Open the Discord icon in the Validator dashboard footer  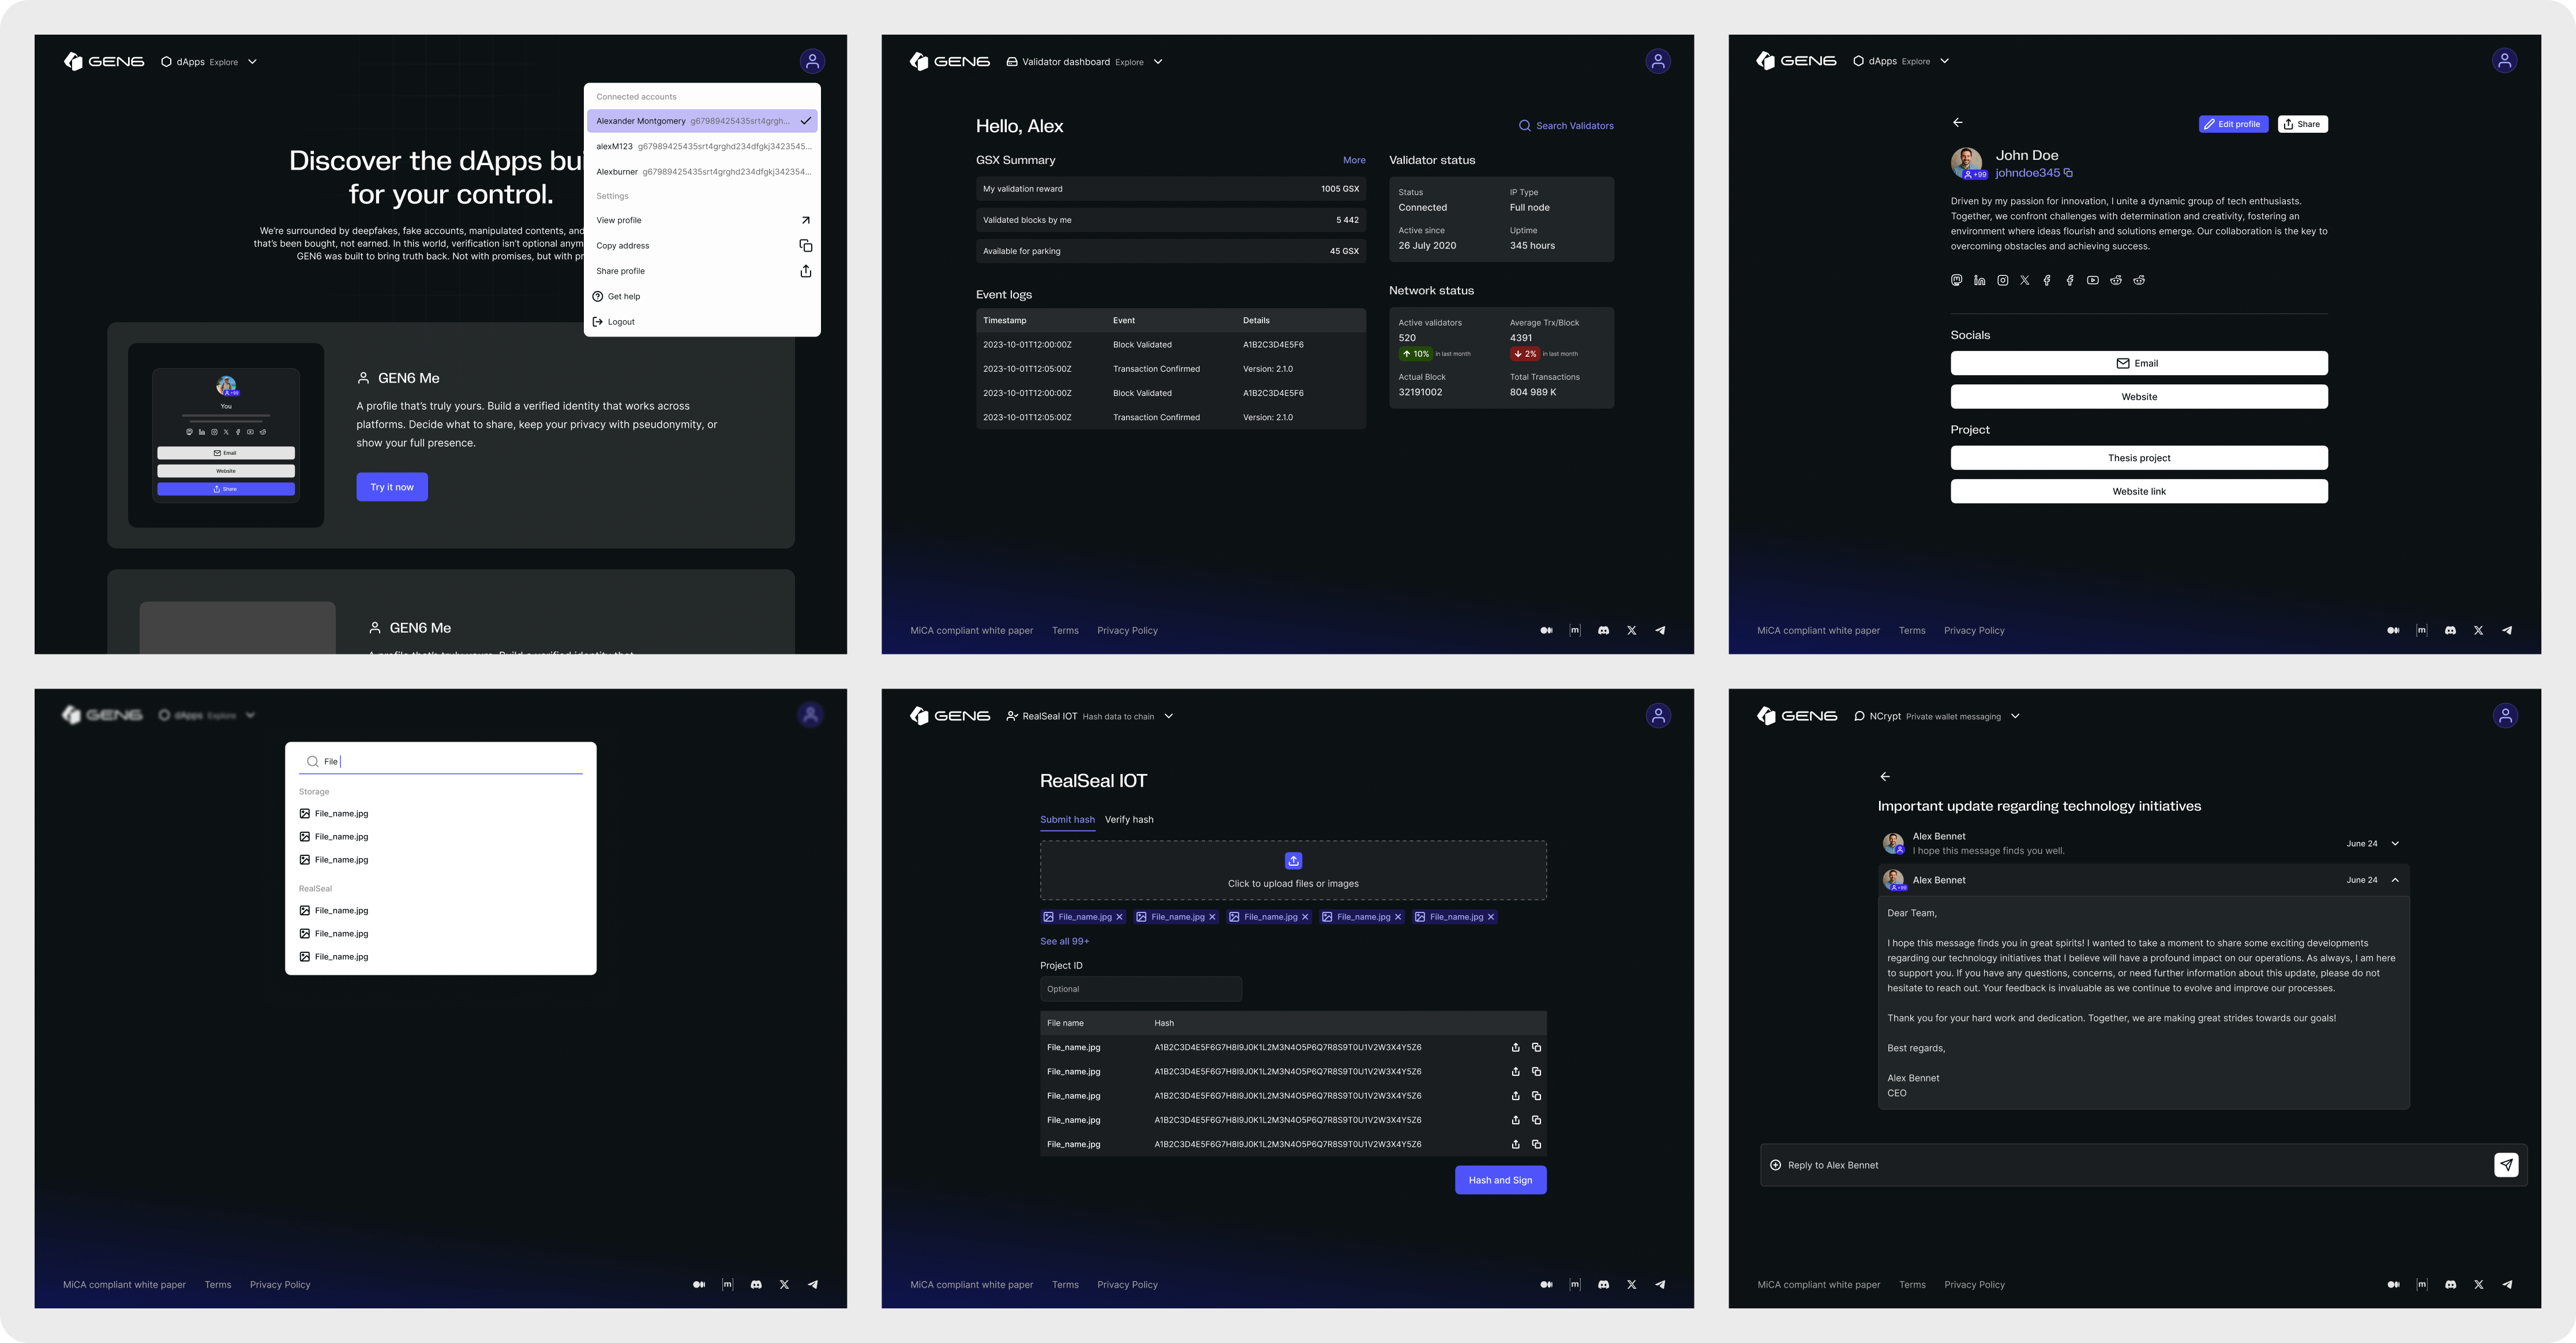click(1603, 630)
